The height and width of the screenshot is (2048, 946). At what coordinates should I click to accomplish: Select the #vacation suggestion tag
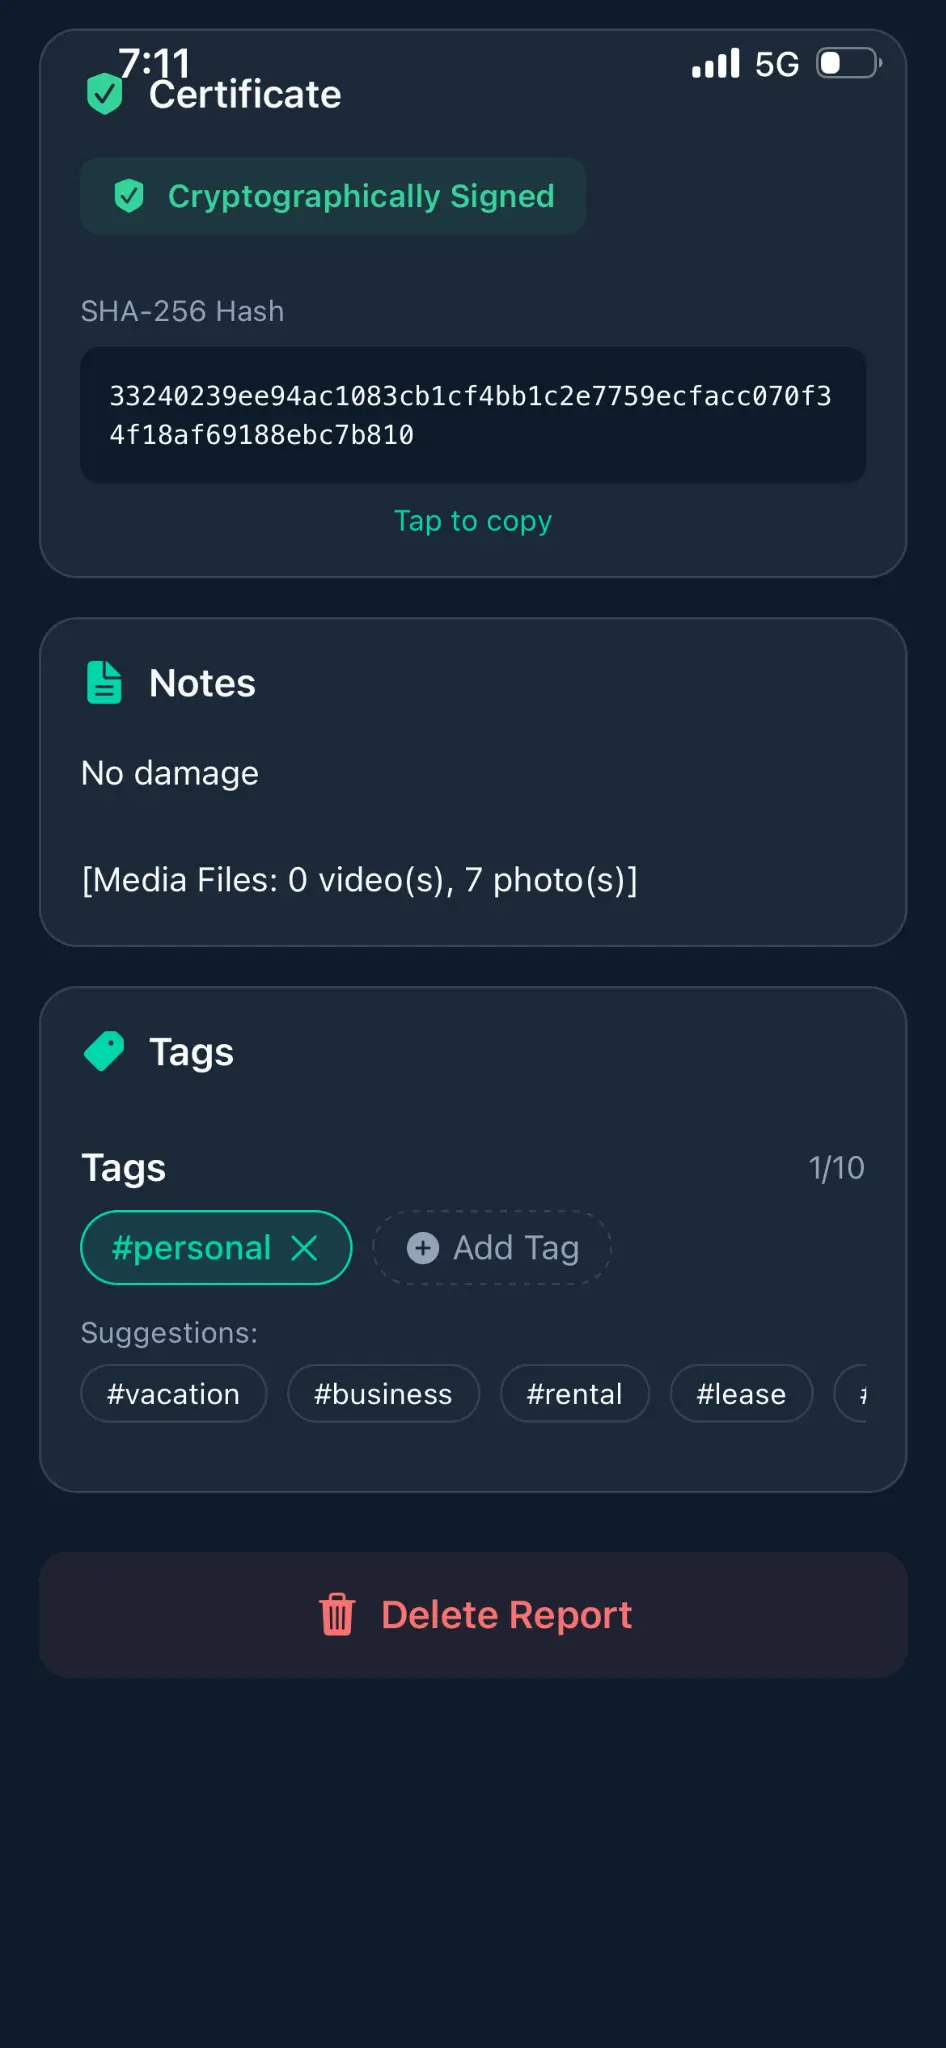point(174,1394)
